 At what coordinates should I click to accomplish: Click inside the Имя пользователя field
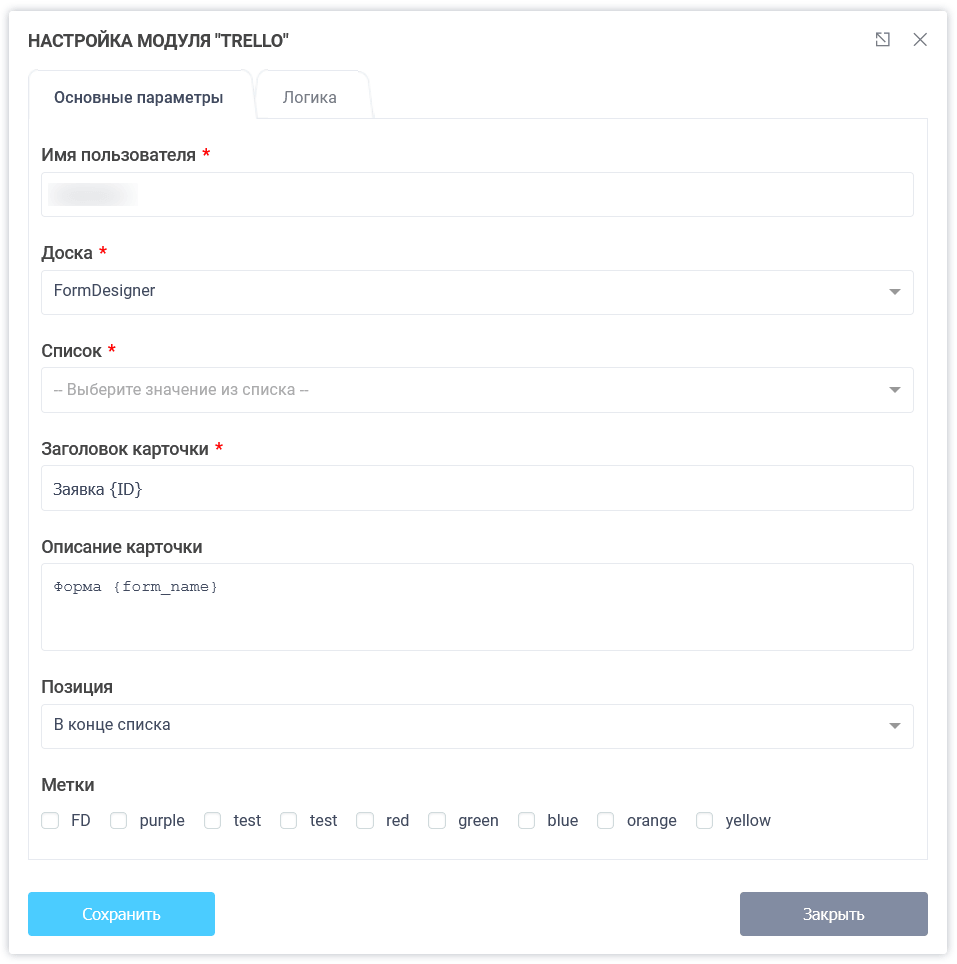pos(477,194)
